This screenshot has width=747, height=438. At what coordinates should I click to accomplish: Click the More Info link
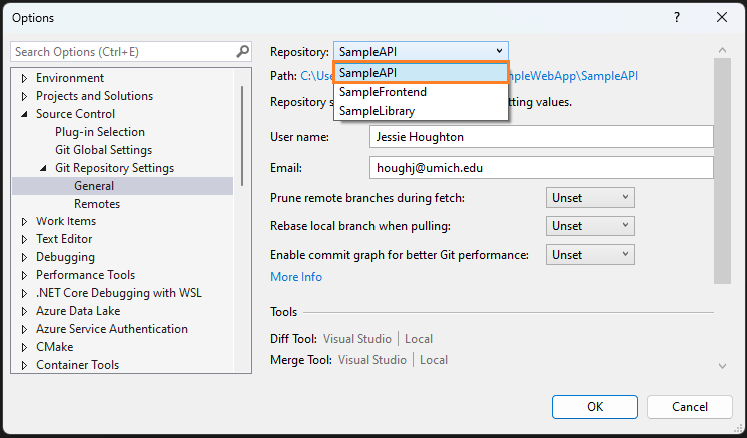point(296,277)
